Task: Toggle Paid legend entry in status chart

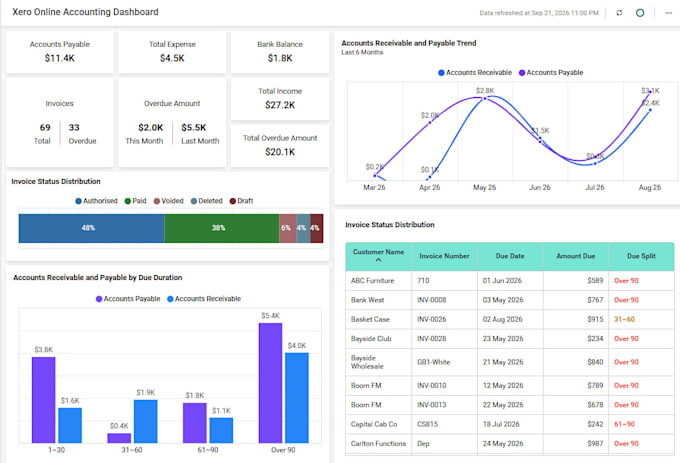Action: click(135, 201)
